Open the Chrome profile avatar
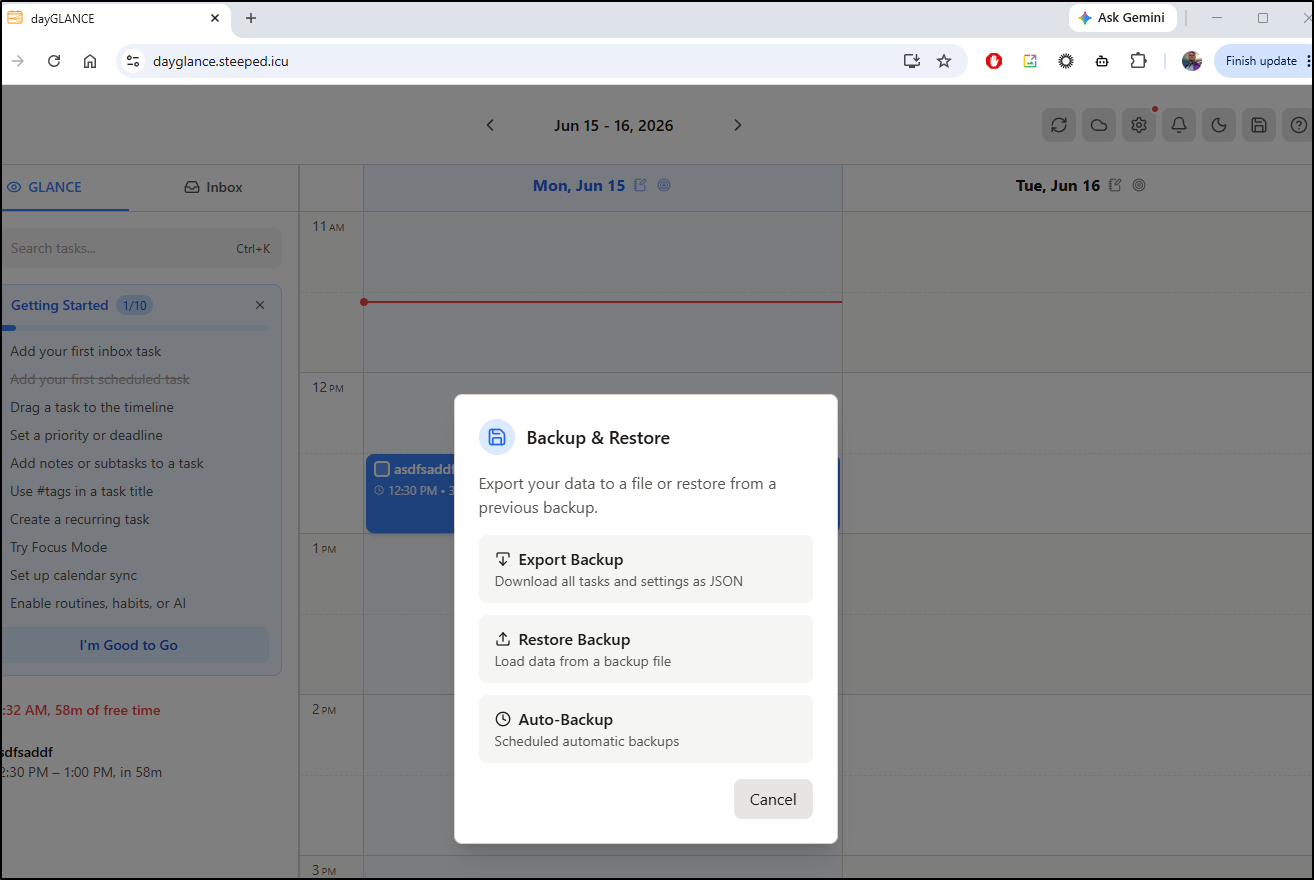 click(x=1192, y=61)
